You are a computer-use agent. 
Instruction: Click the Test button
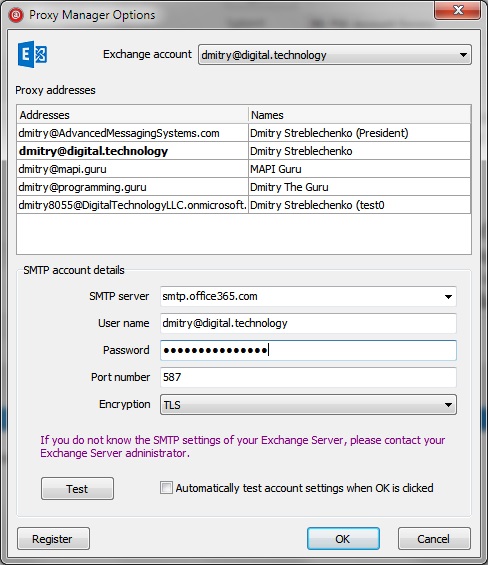point(77,489)
